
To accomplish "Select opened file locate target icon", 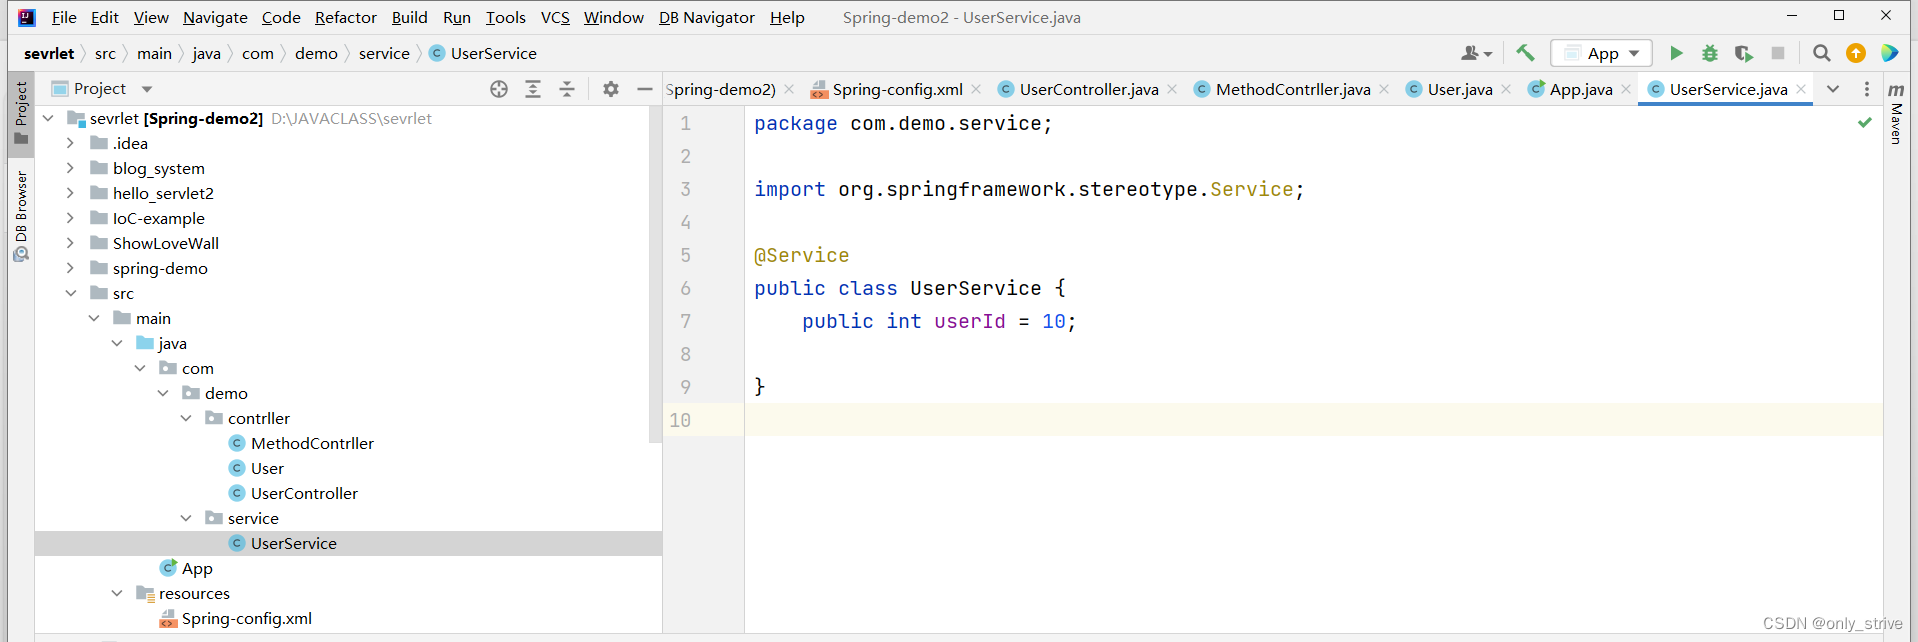I will point(499,89).
